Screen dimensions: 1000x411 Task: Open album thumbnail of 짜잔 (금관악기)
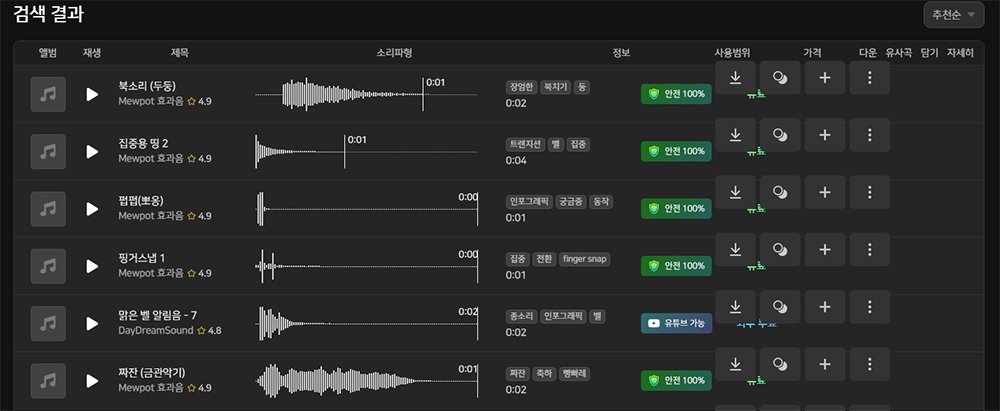tap(48, 381)
